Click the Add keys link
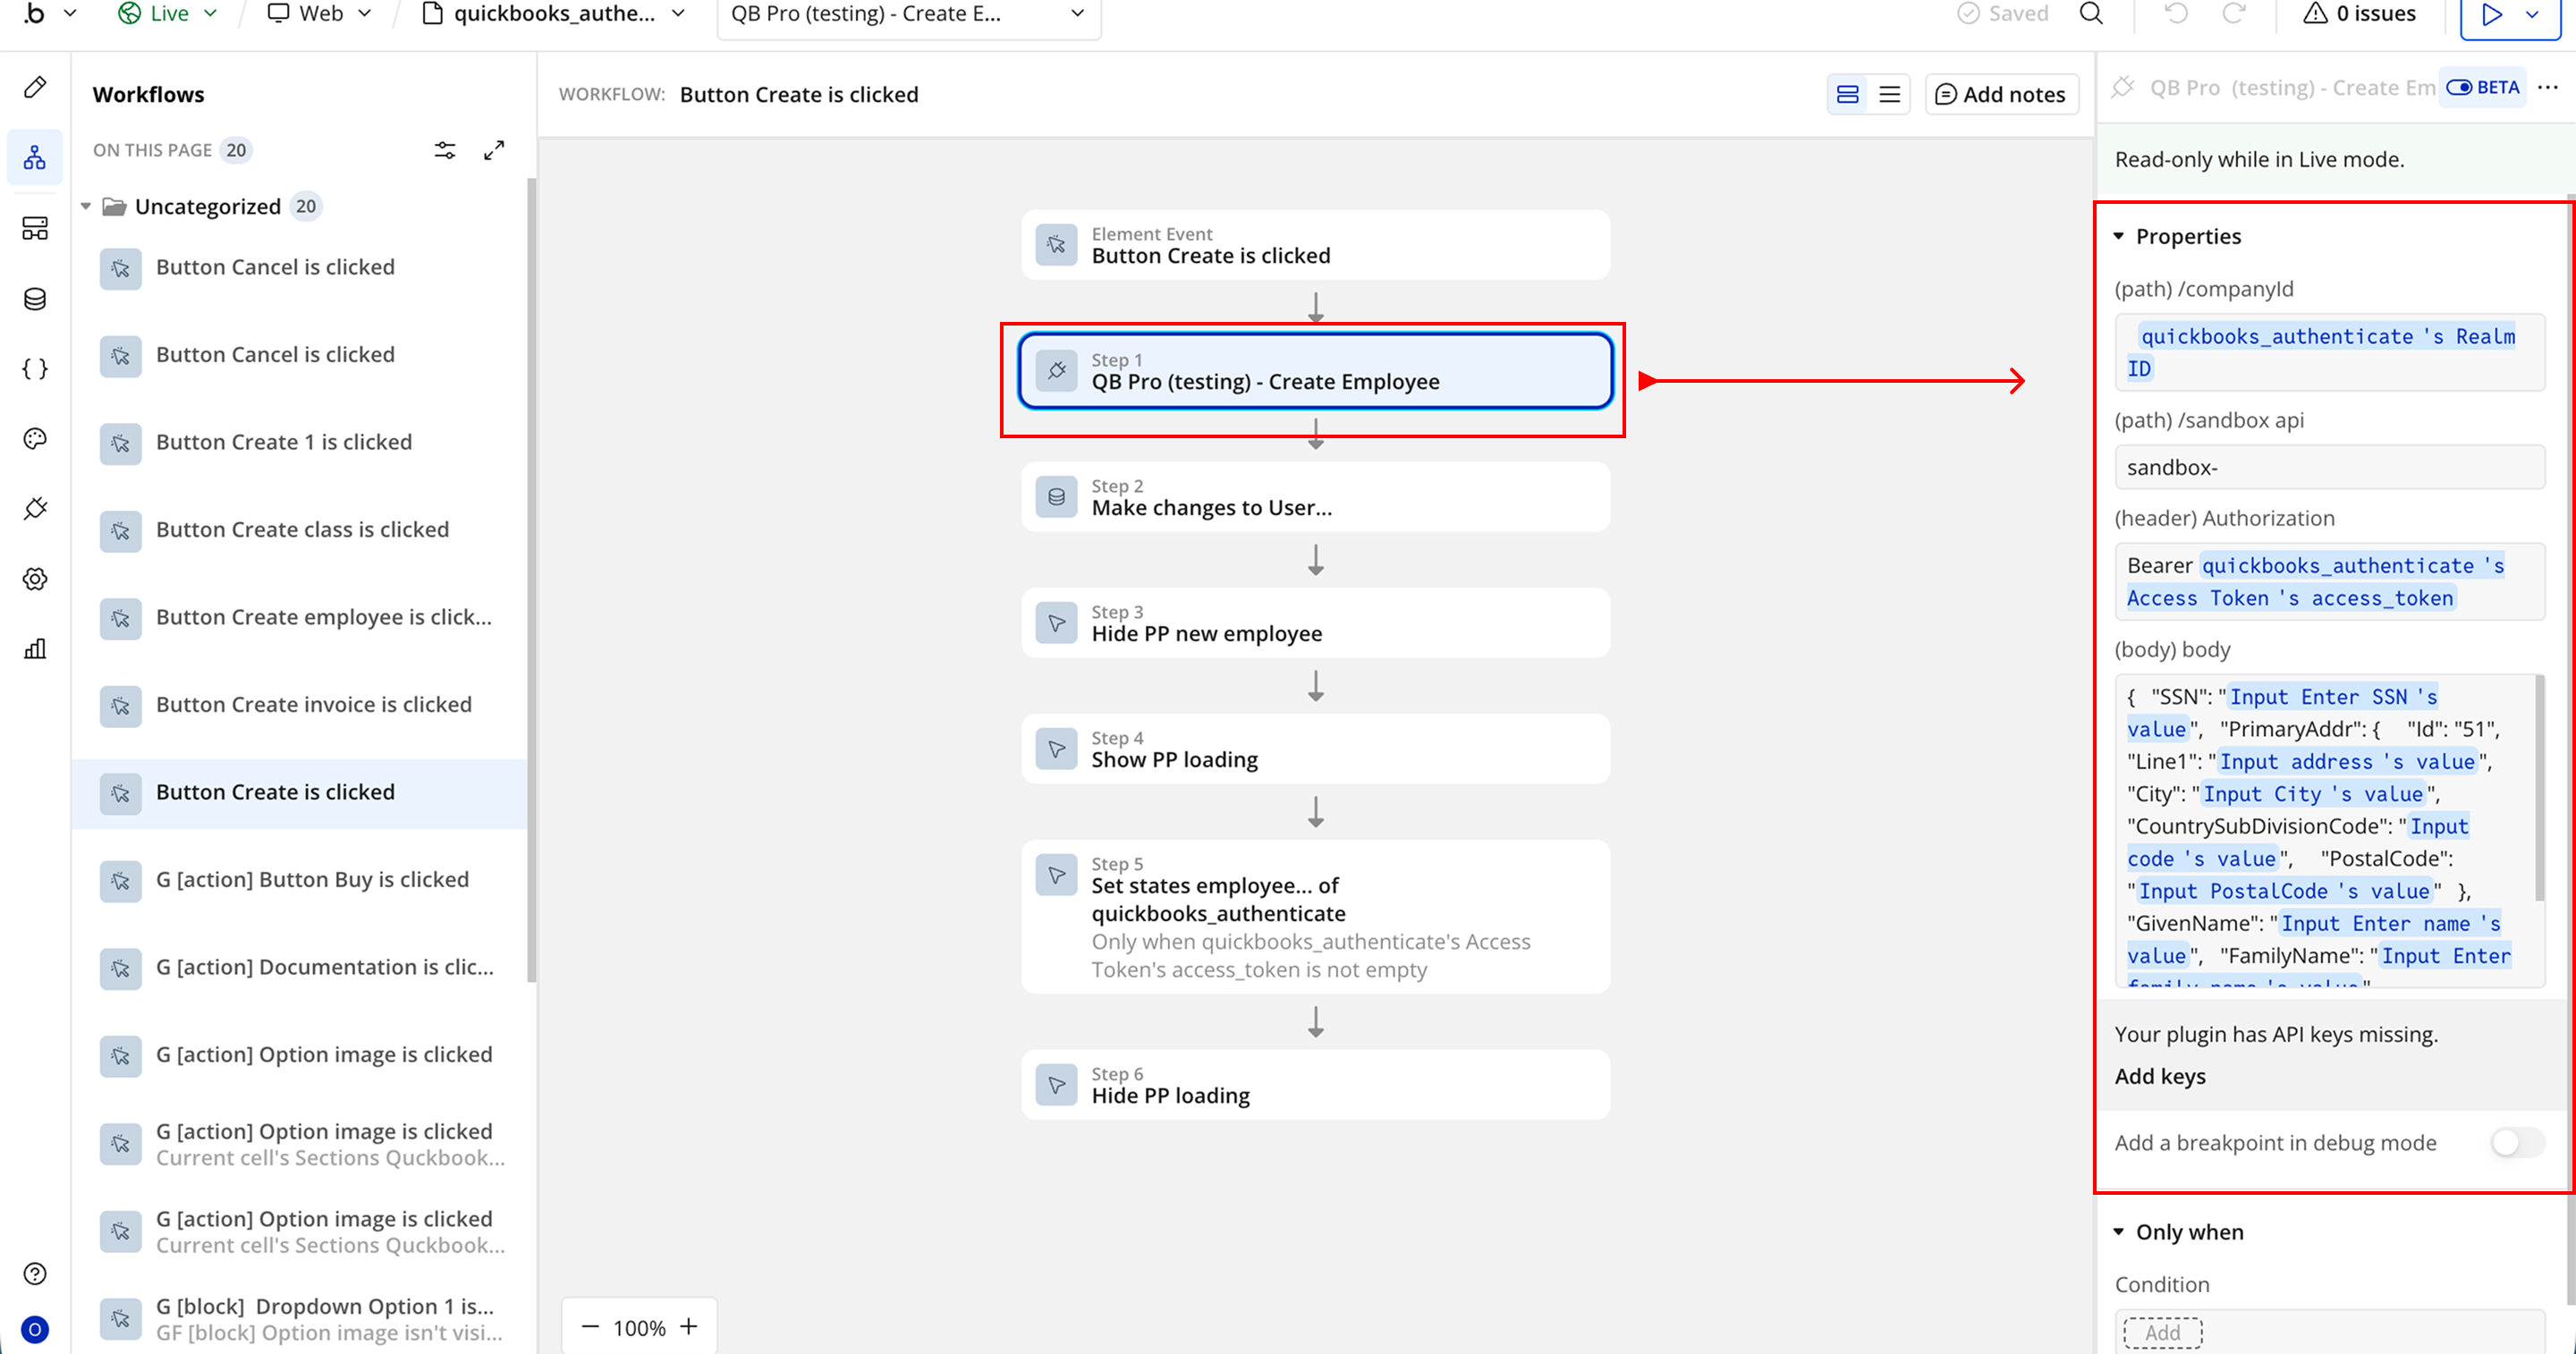 pos(2159,1076)
